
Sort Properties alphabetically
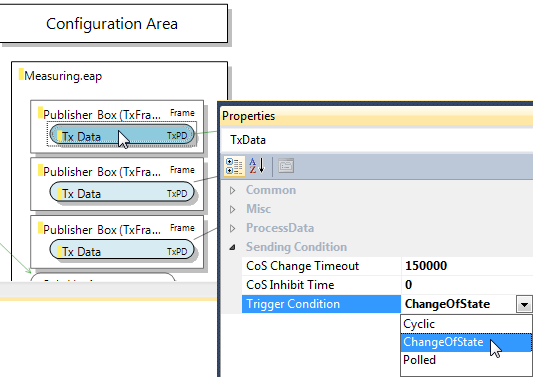pyautogui.click(x=257, y=166)
